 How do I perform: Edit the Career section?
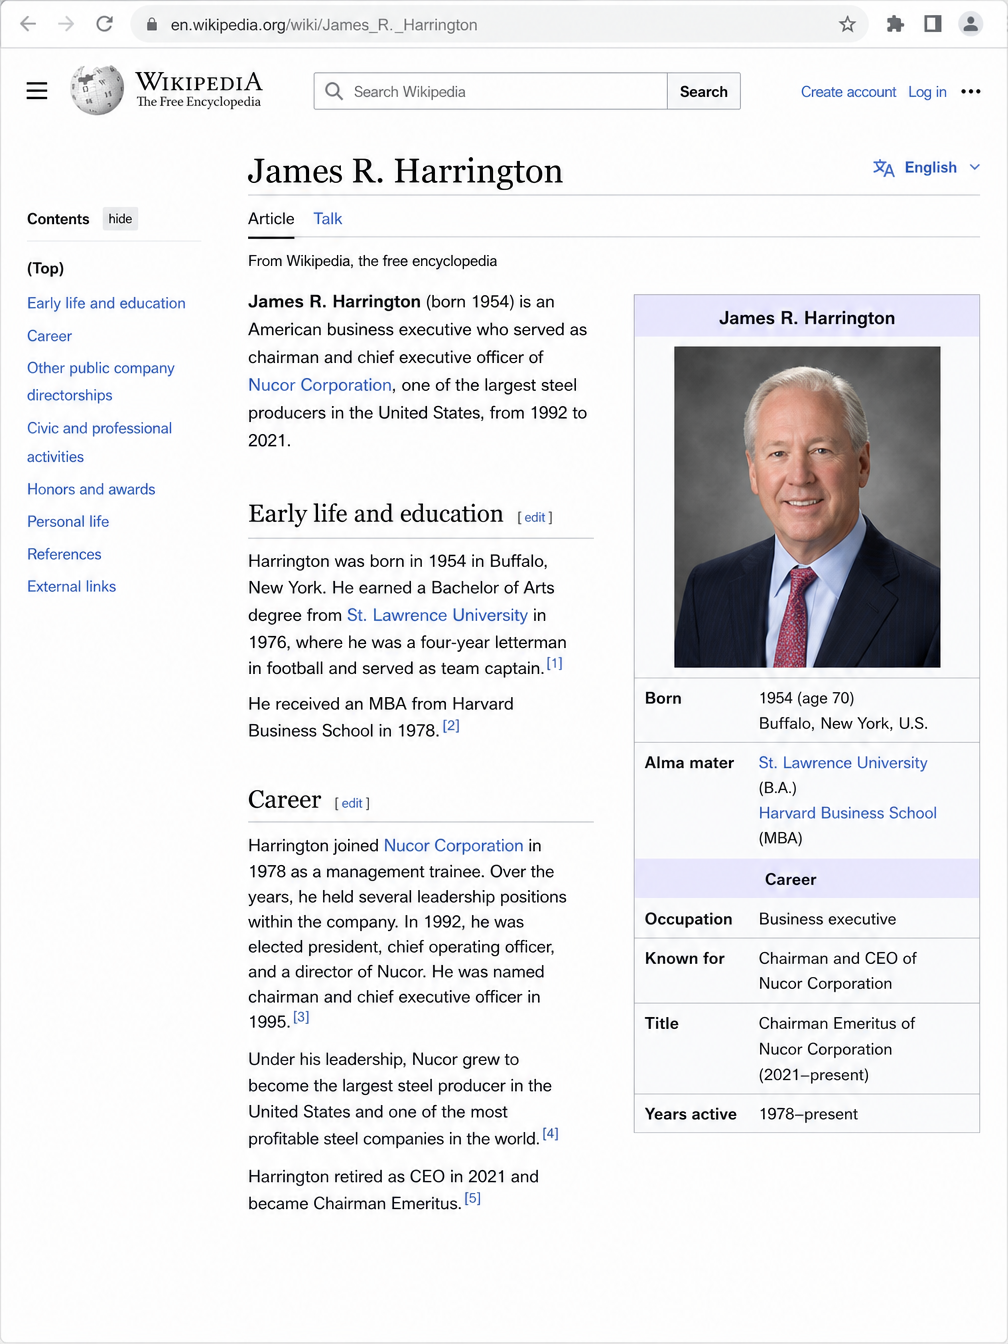click(x=352, y=803)
